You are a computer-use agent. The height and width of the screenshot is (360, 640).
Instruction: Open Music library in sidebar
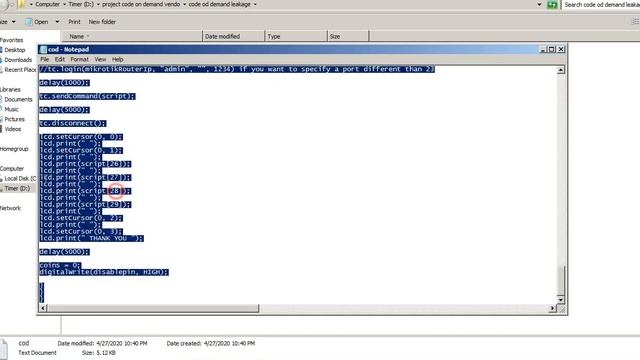coord(11,109)
